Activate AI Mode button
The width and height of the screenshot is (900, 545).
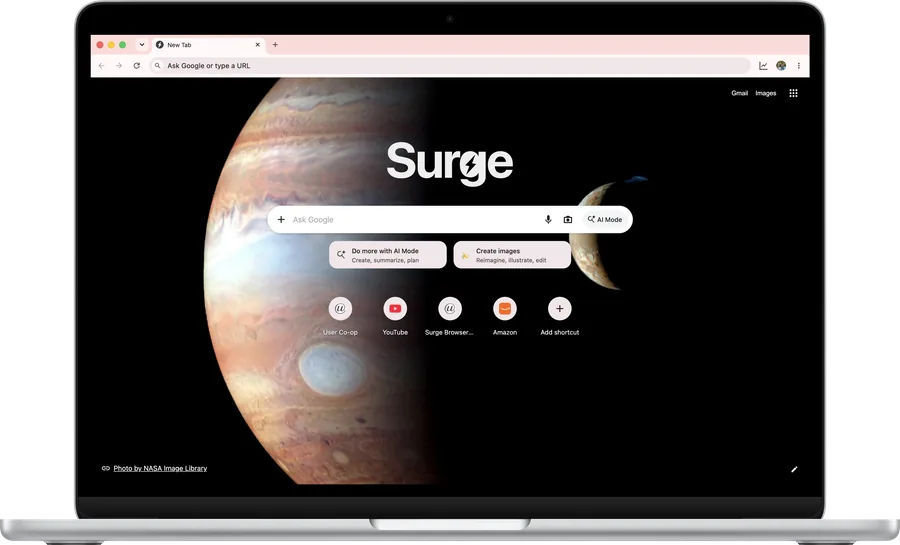(605, 220)
